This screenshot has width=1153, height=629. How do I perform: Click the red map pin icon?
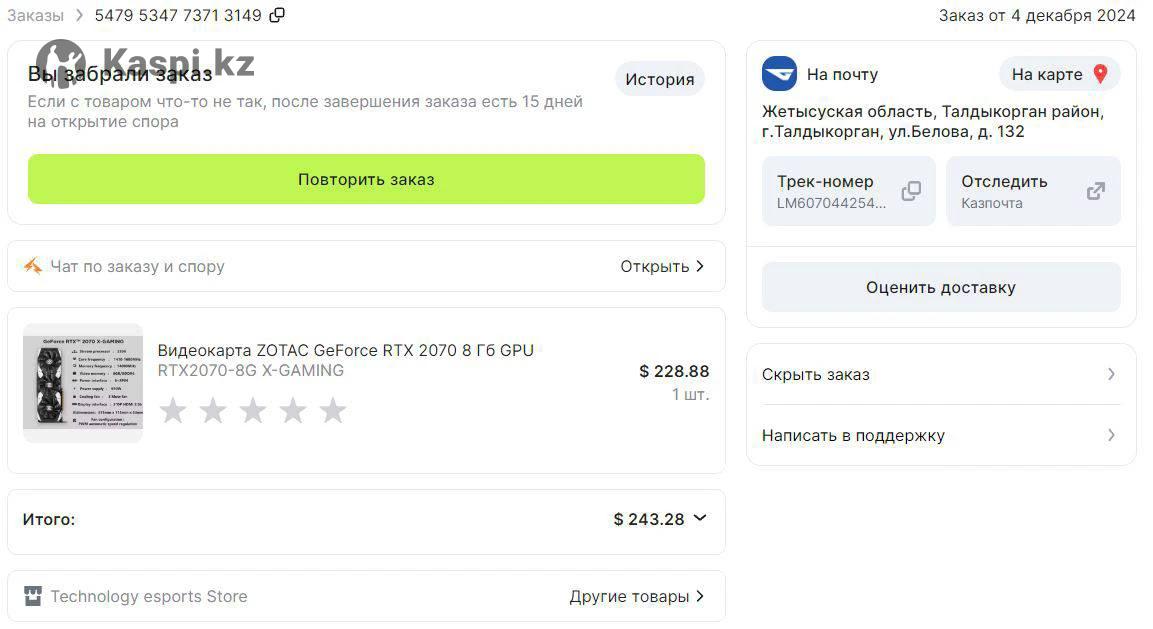pos(1100,74)
